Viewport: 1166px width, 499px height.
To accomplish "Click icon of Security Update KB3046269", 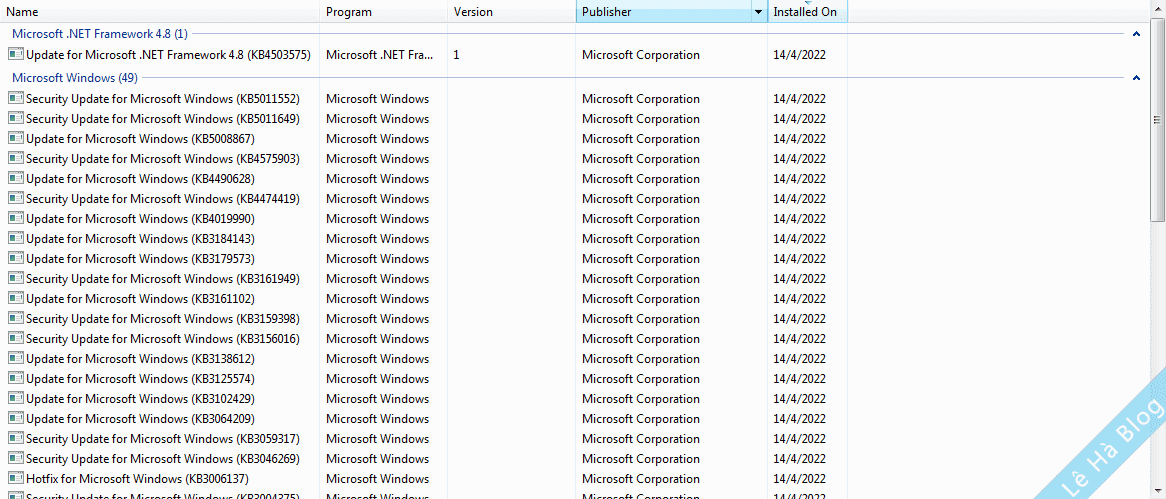I will pos(15,459).
